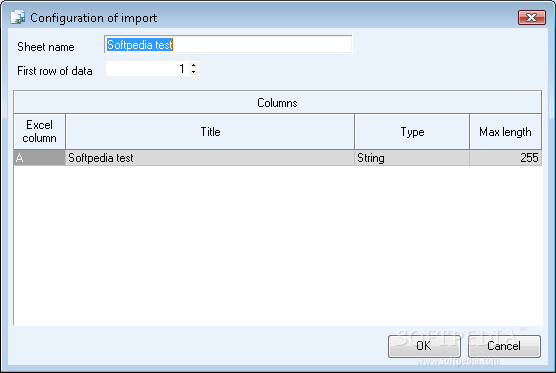Click the First row of data label
Viewport: 556px width, 373px height.
[x=55, y=71]
